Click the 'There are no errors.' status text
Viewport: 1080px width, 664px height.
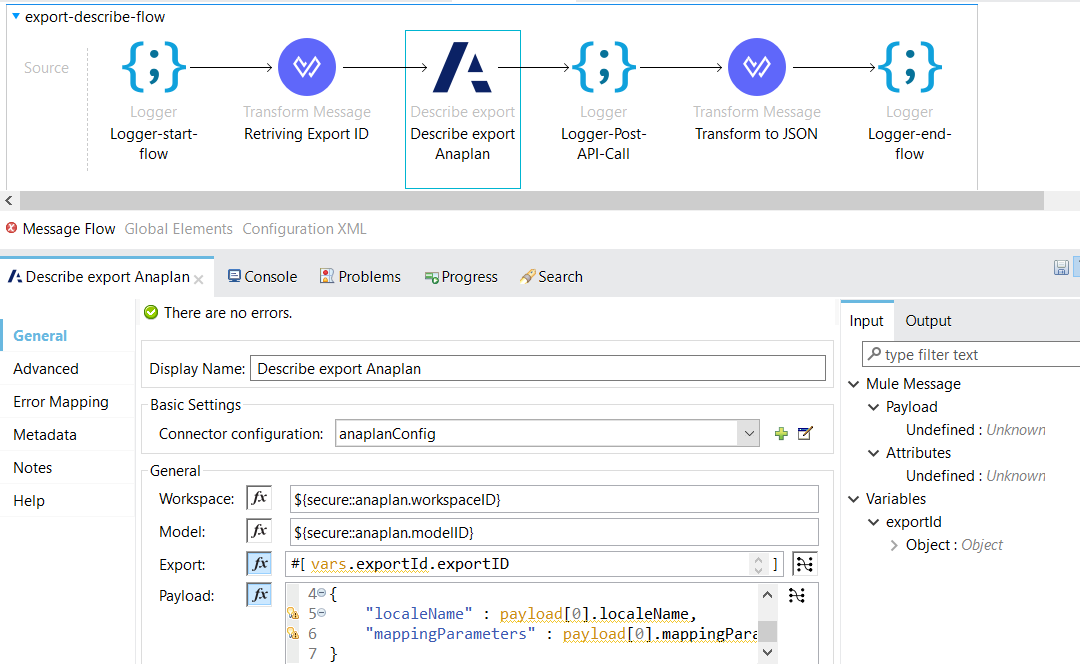click(228, 313)
